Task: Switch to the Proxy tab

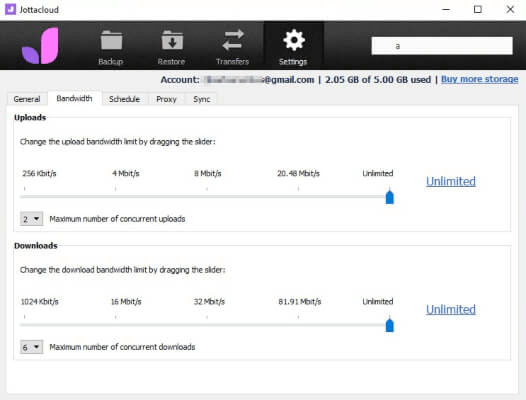Action: pos(166,99)
